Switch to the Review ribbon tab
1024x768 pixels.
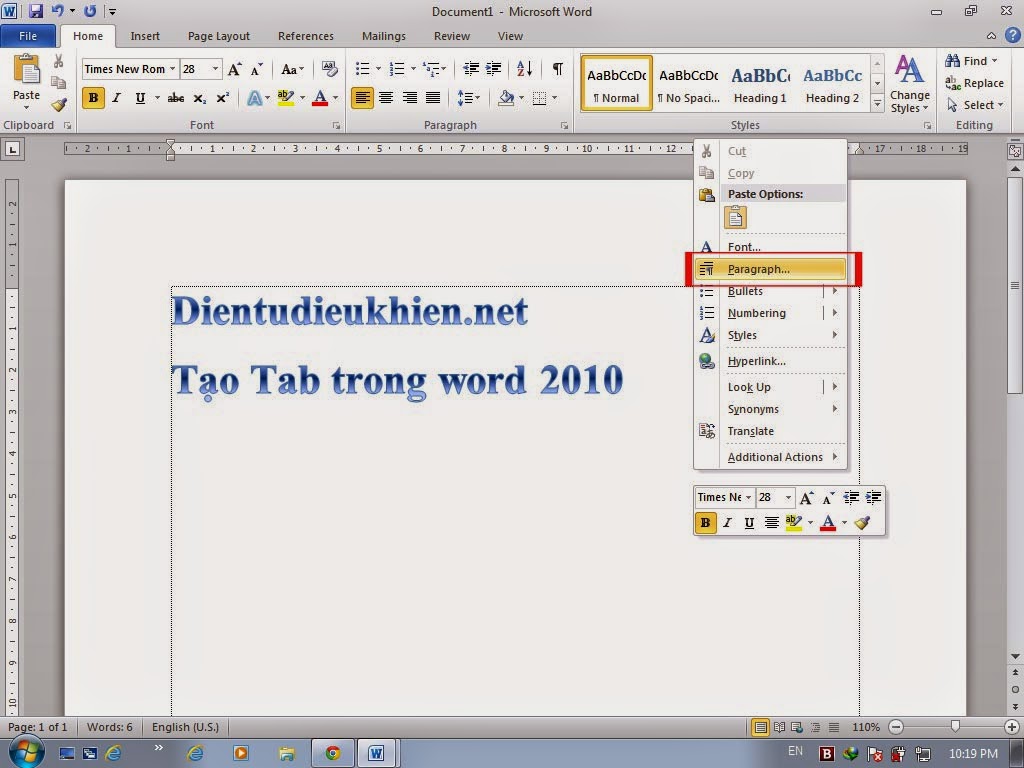tap(451, 36)
